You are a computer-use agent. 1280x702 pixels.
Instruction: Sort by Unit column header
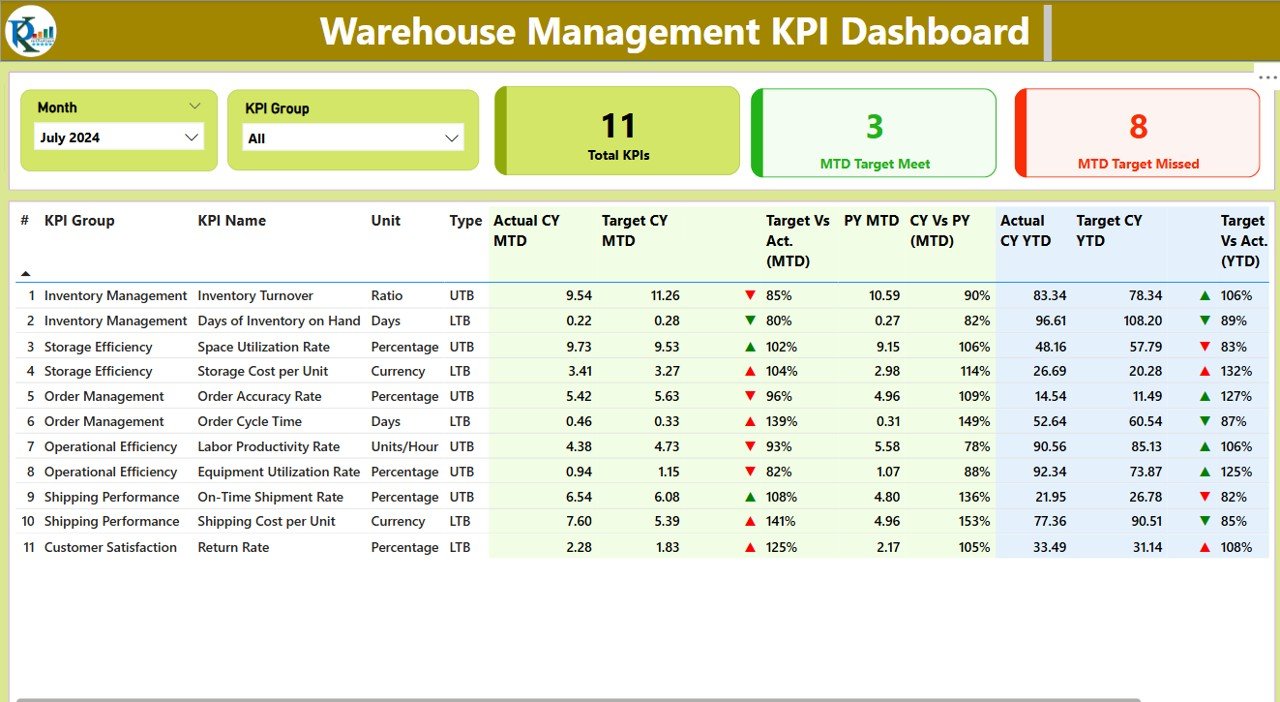(386, 221)
